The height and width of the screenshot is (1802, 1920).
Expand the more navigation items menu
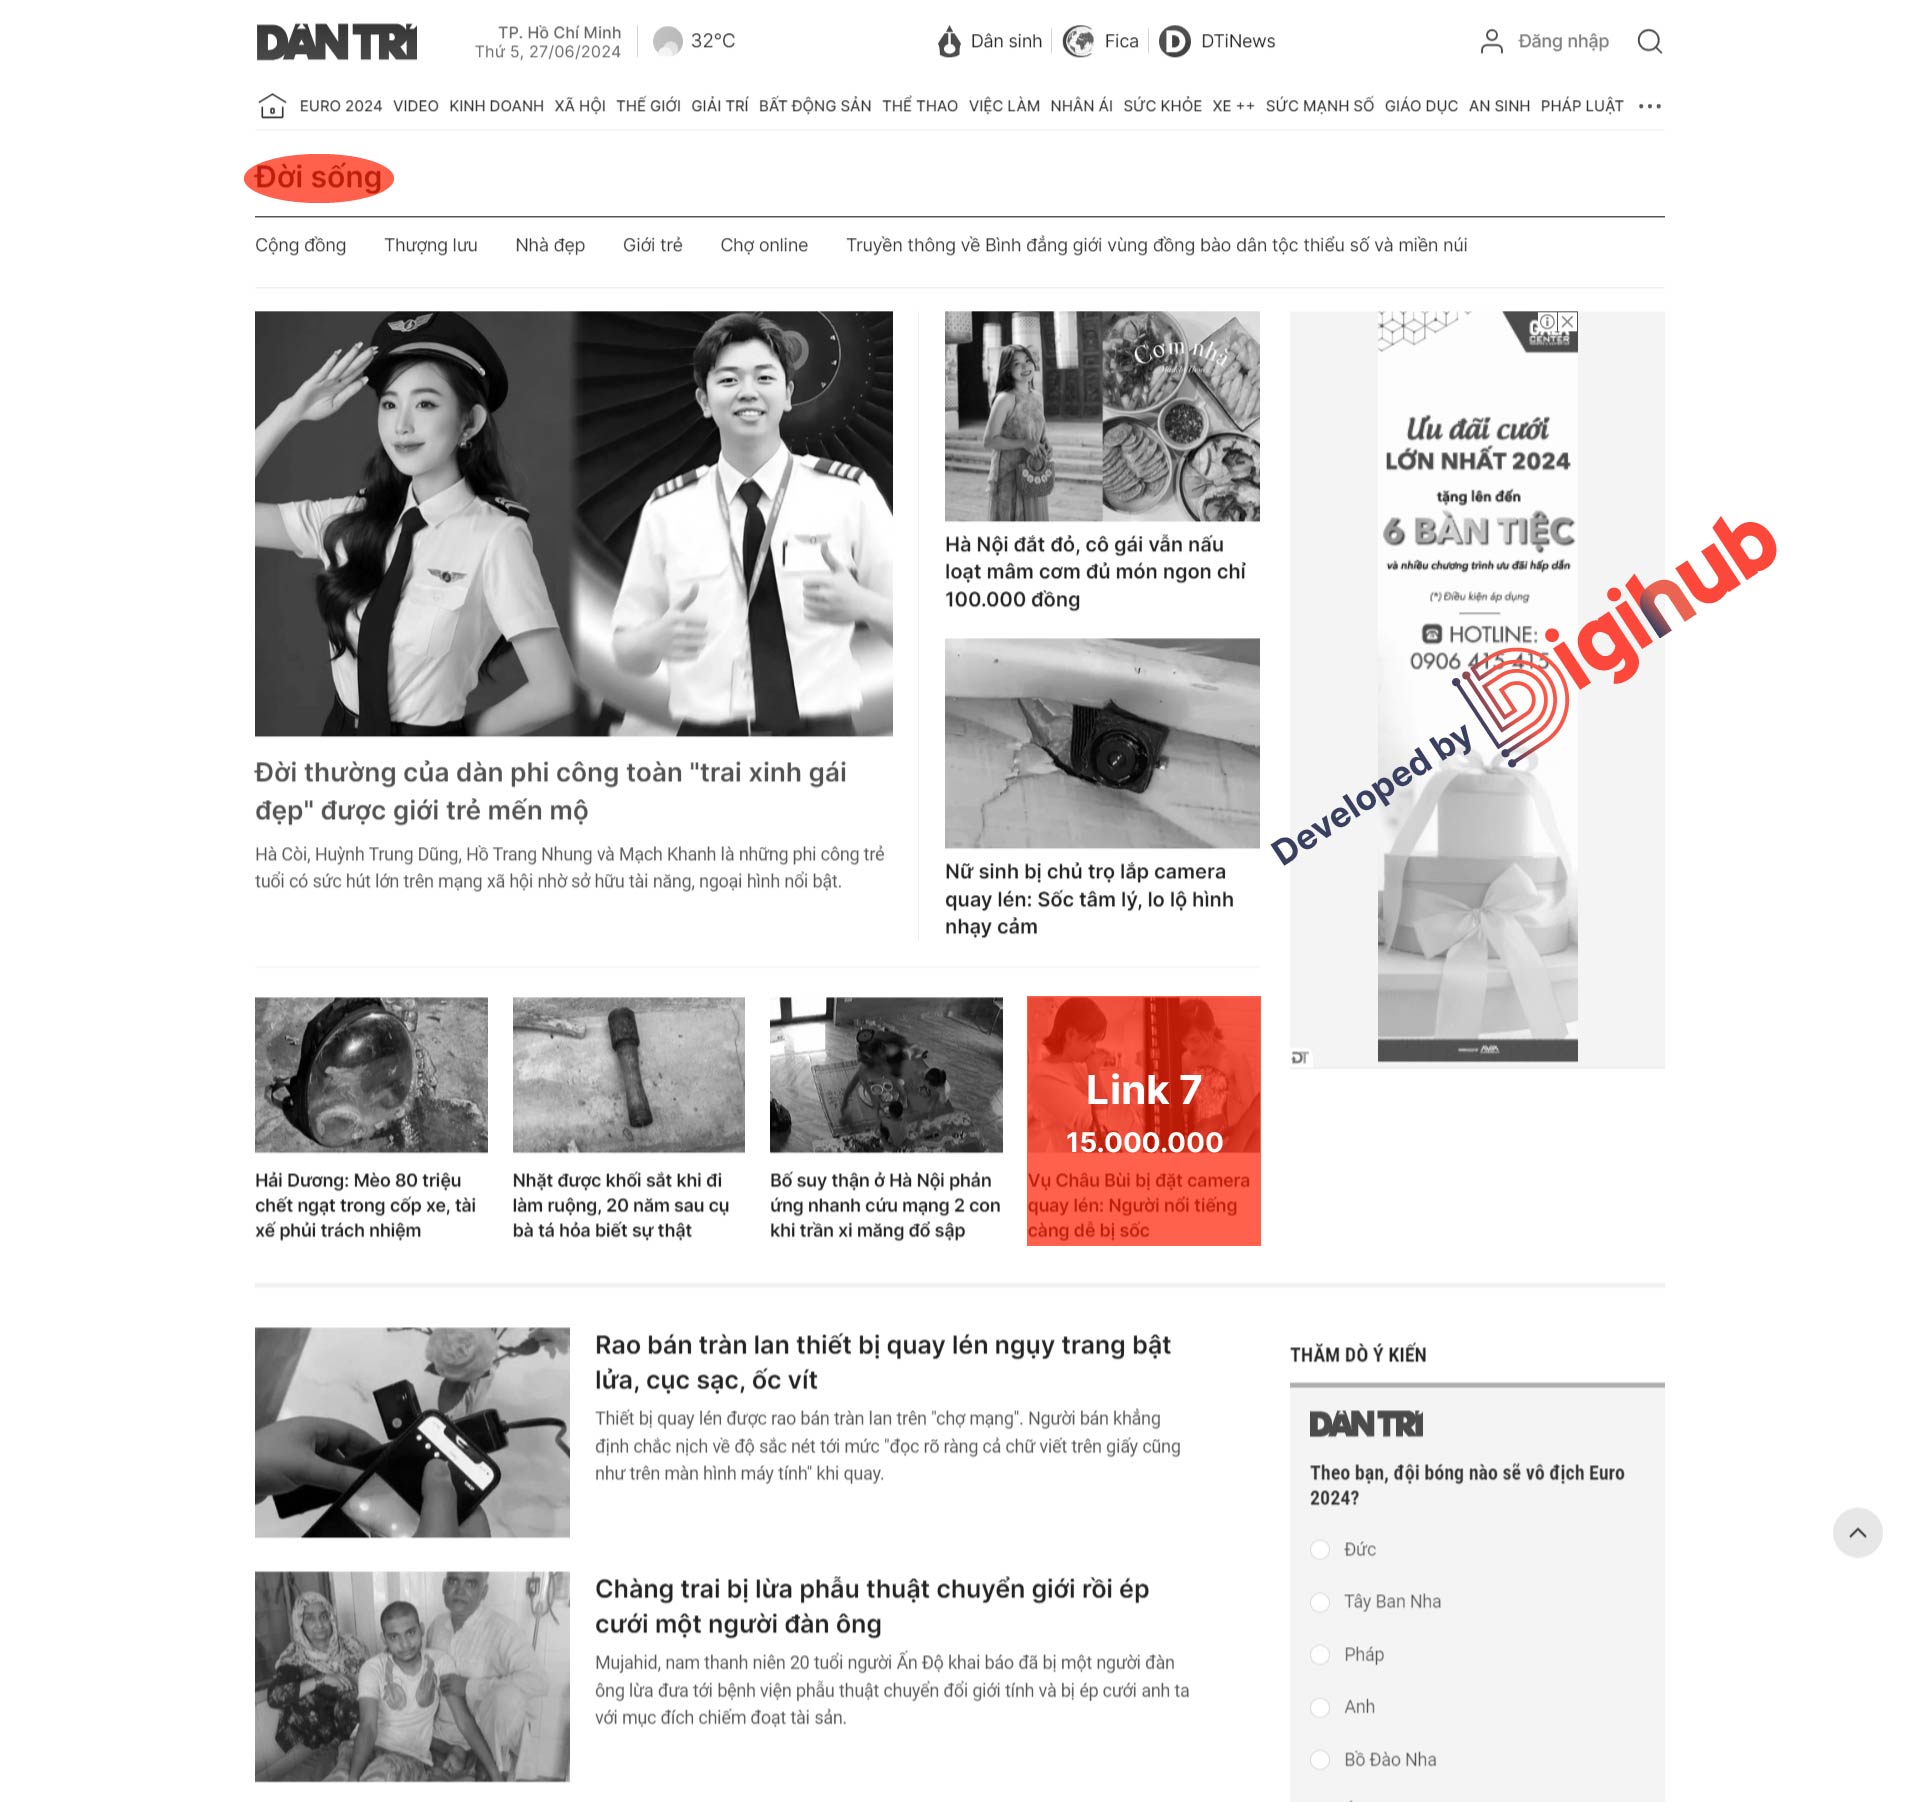(x=1651, y=105)
